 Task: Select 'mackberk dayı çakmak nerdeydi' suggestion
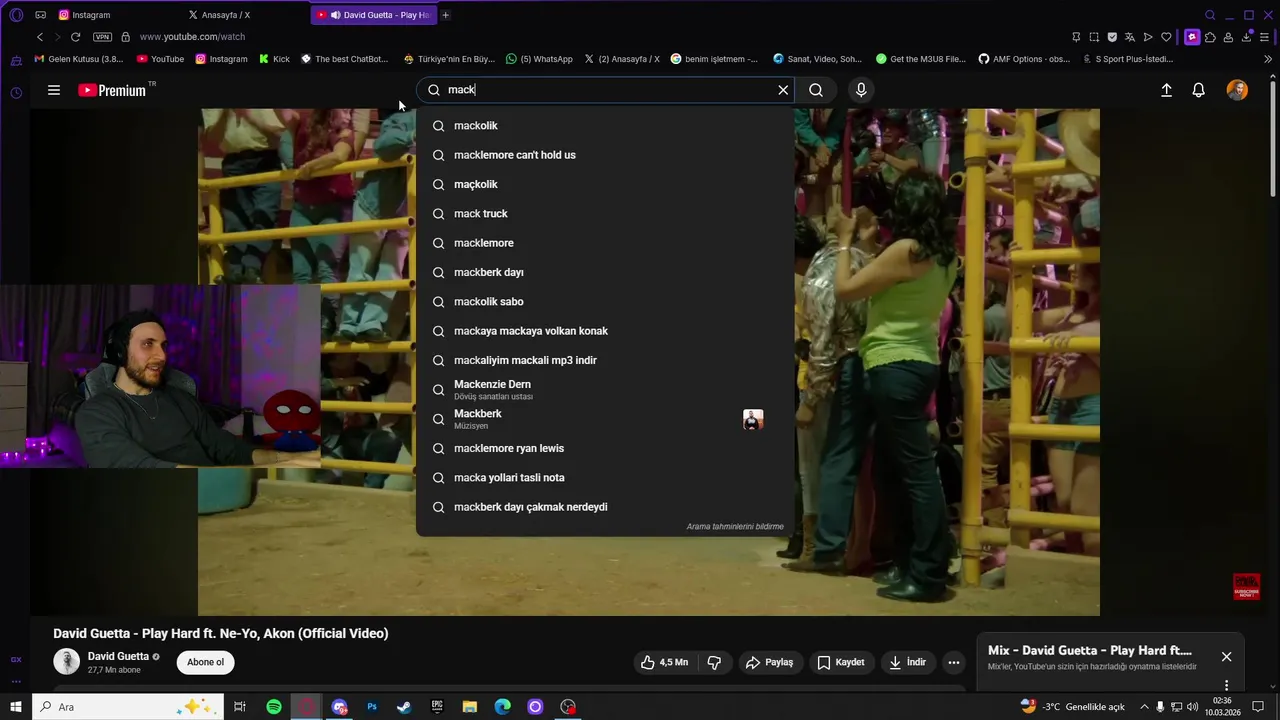pyautogui.click(x=605, y=507)
